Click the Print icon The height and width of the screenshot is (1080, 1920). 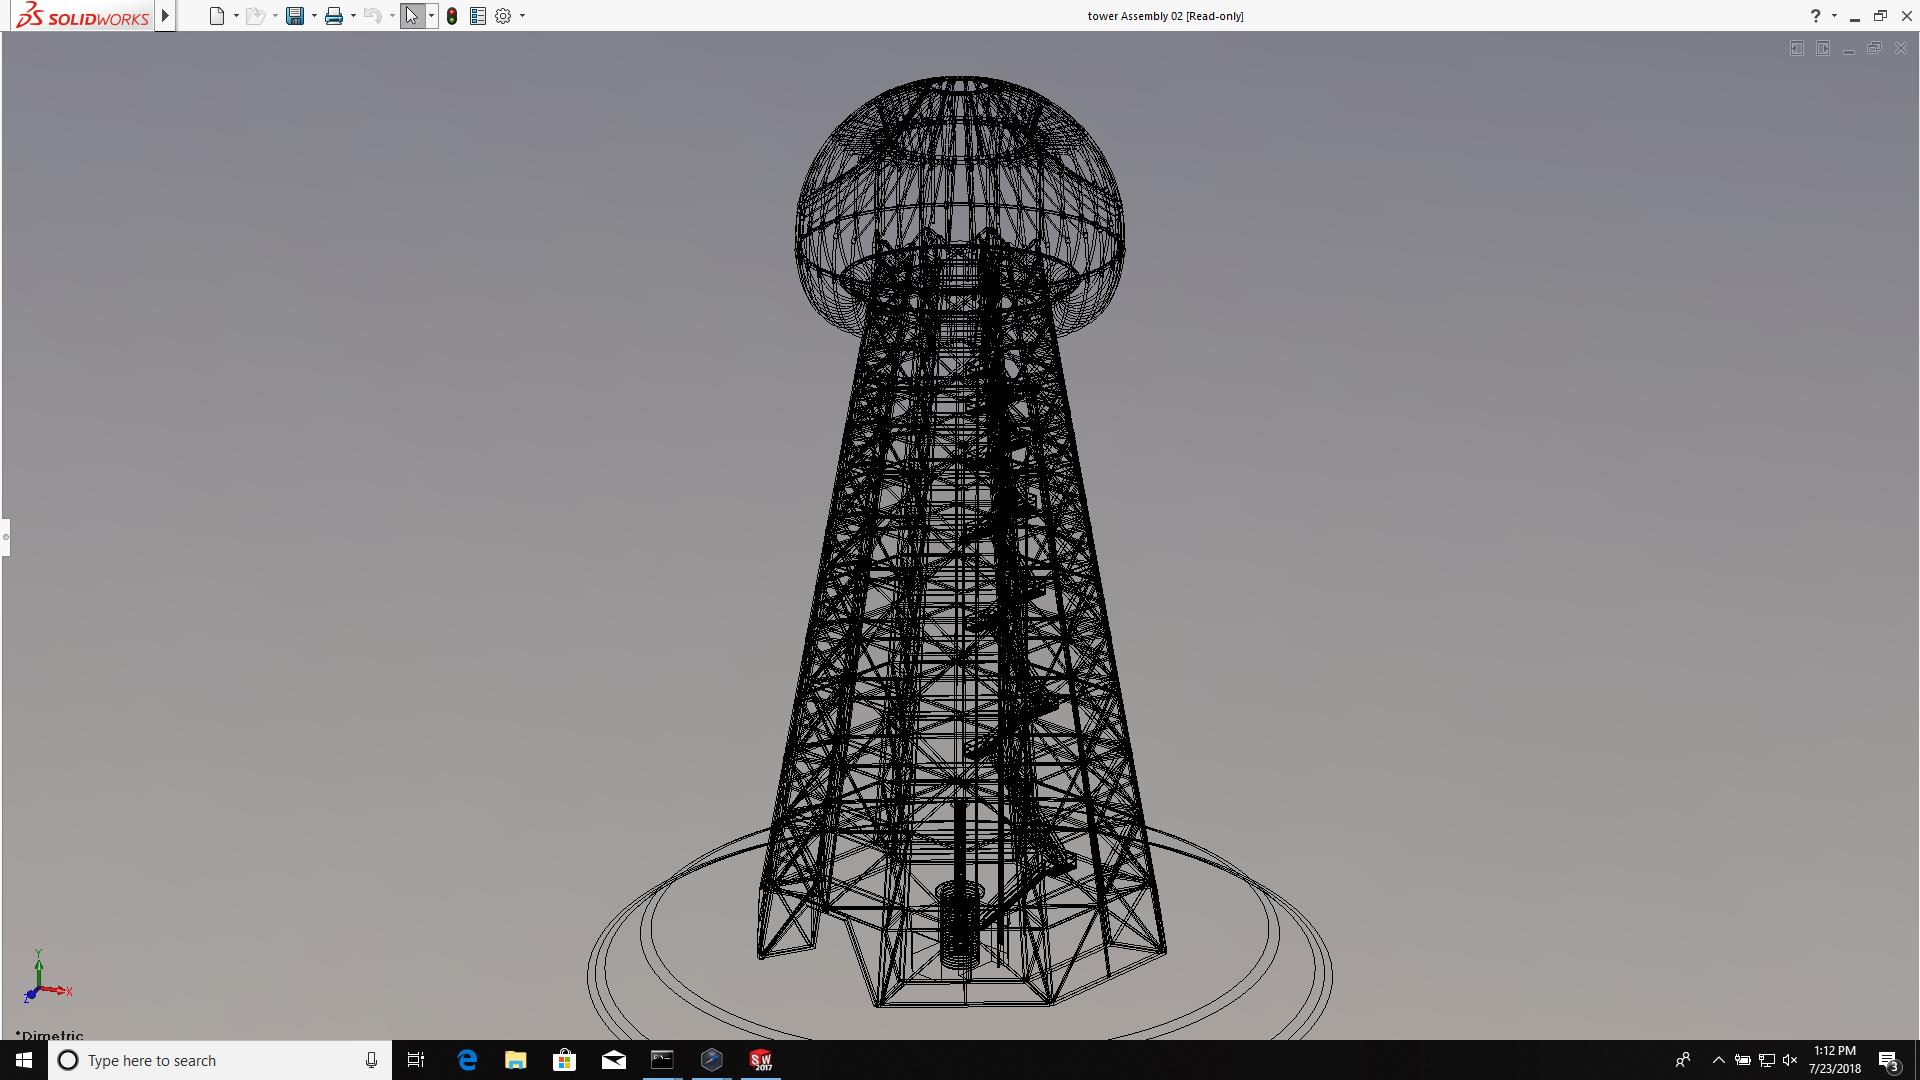(x=334, y=16)
